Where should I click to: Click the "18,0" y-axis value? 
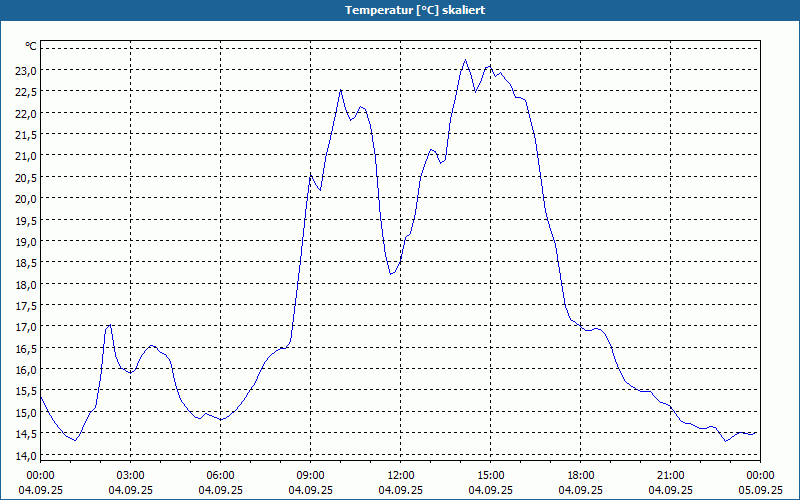pos(26,285)
